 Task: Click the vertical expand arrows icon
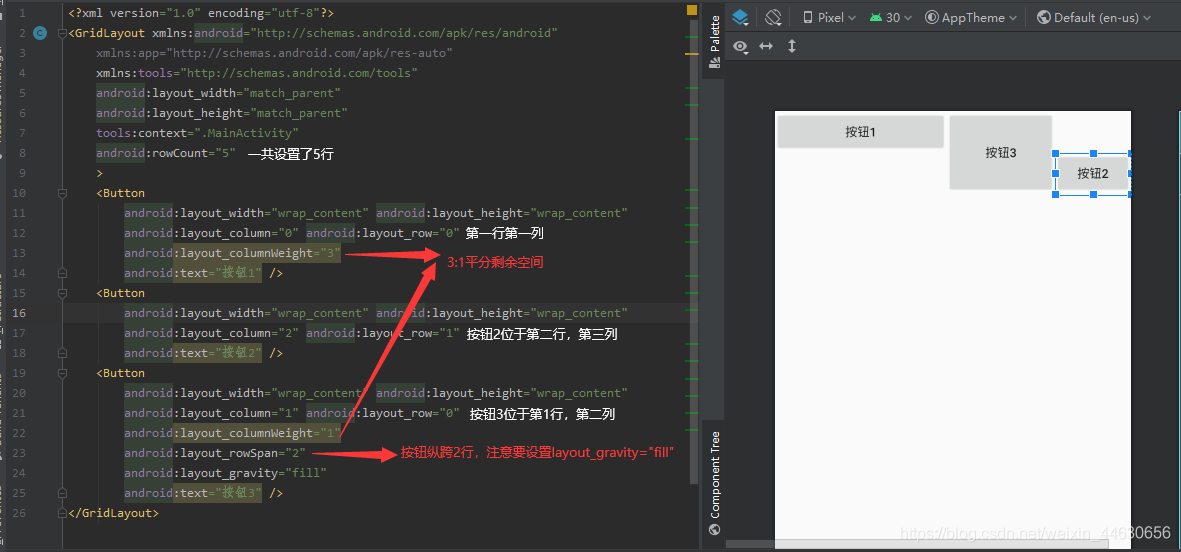coord(792,47)
